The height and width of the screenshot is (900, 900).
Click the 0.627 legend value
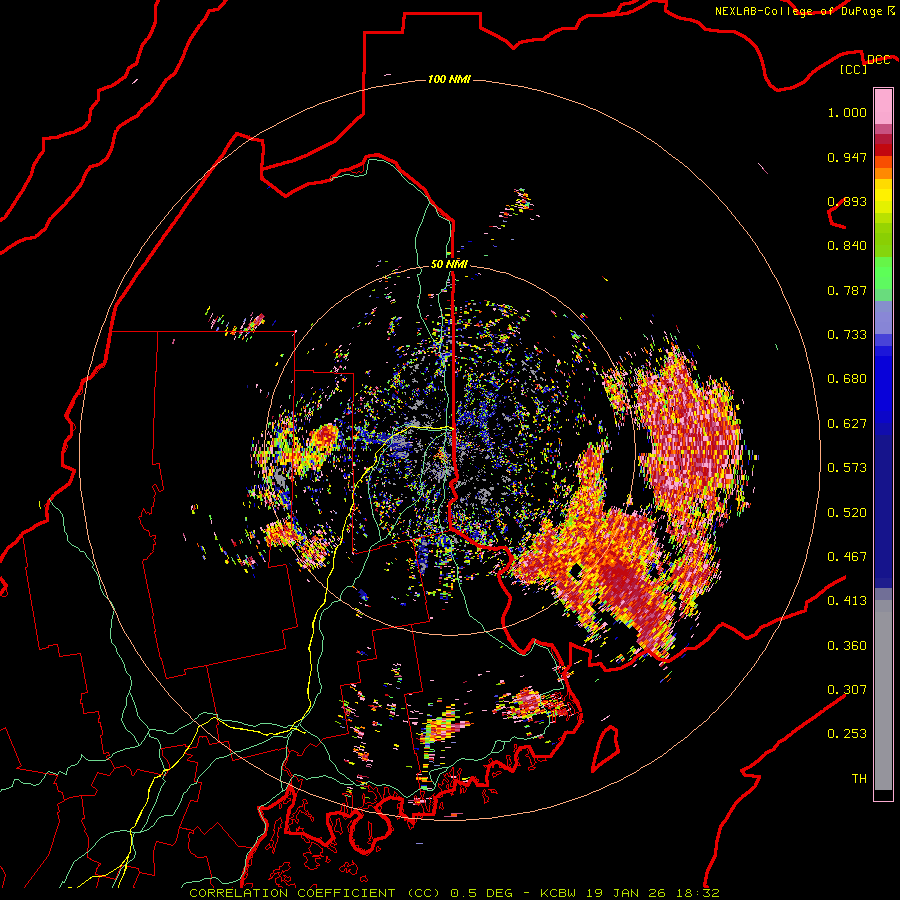(x=847, y=424)
